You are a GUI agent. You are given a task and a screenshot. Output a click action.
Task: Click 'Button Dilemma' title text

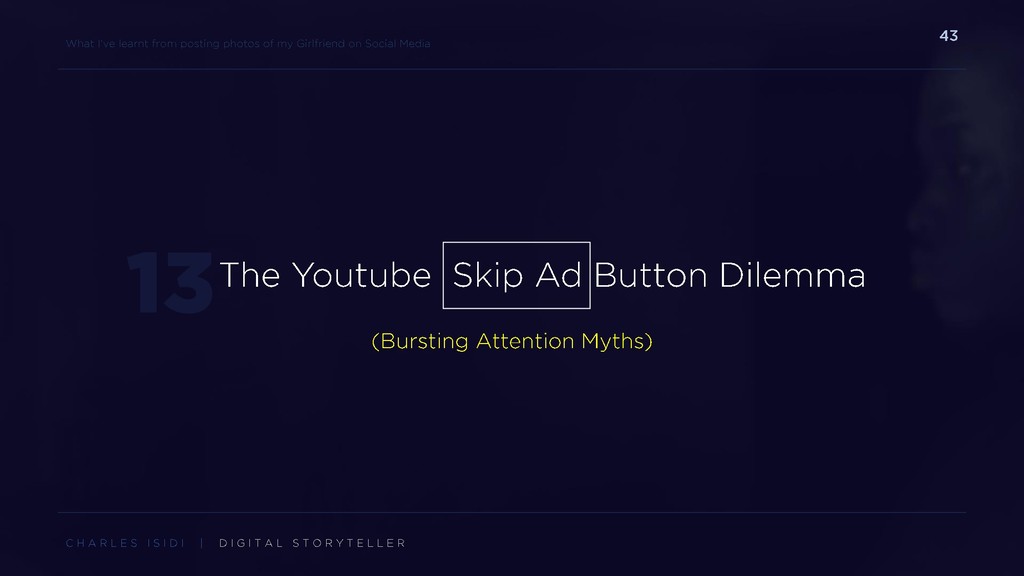point(729,275)
